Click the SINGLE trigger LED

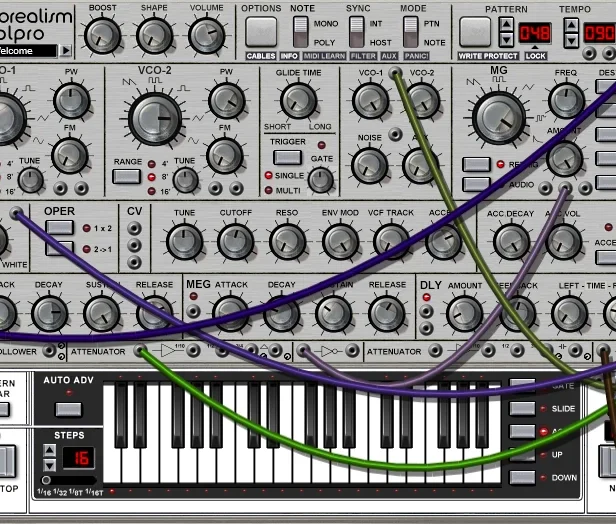point(268,176)
